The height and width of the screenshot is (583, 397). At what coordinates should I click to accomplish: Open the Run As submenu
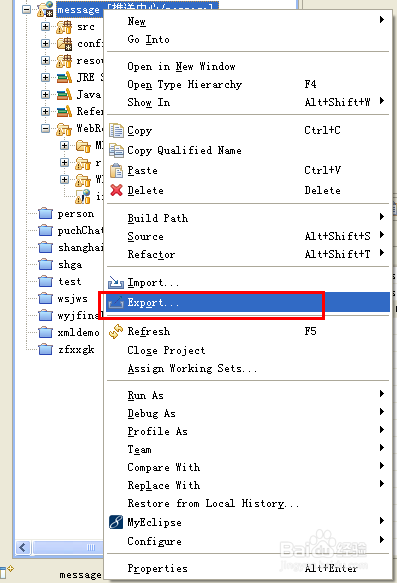pyautogui.click(x=248, y=395)
